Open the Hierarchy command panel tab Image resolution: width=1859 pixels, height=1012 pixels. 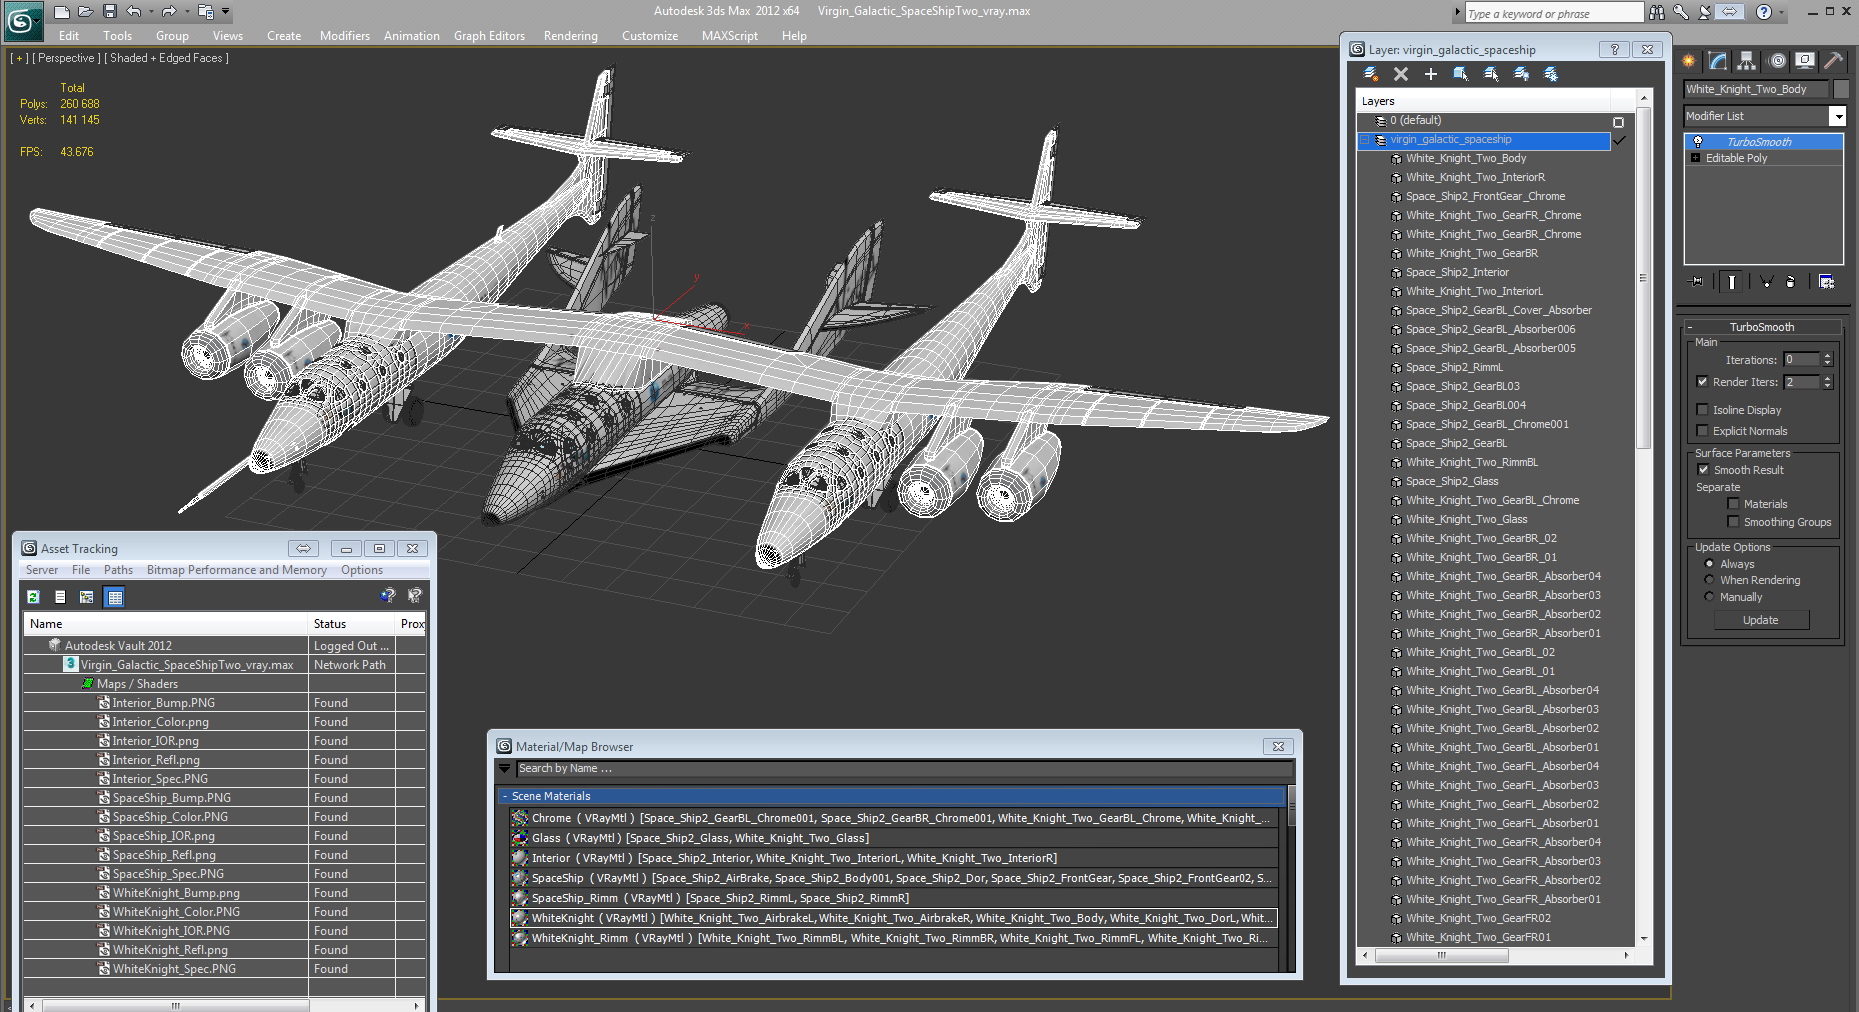tap(1747, 61)
